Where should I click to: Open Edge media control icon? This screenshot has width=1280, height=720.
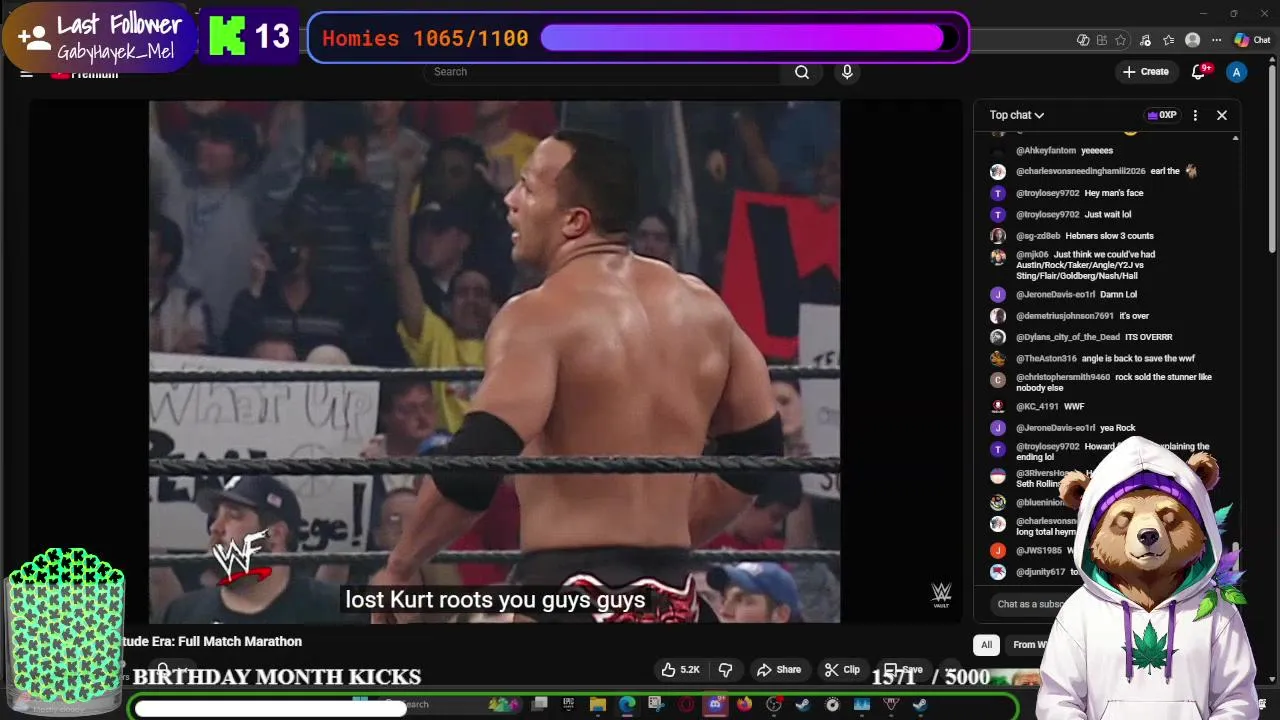(1145, 40)
